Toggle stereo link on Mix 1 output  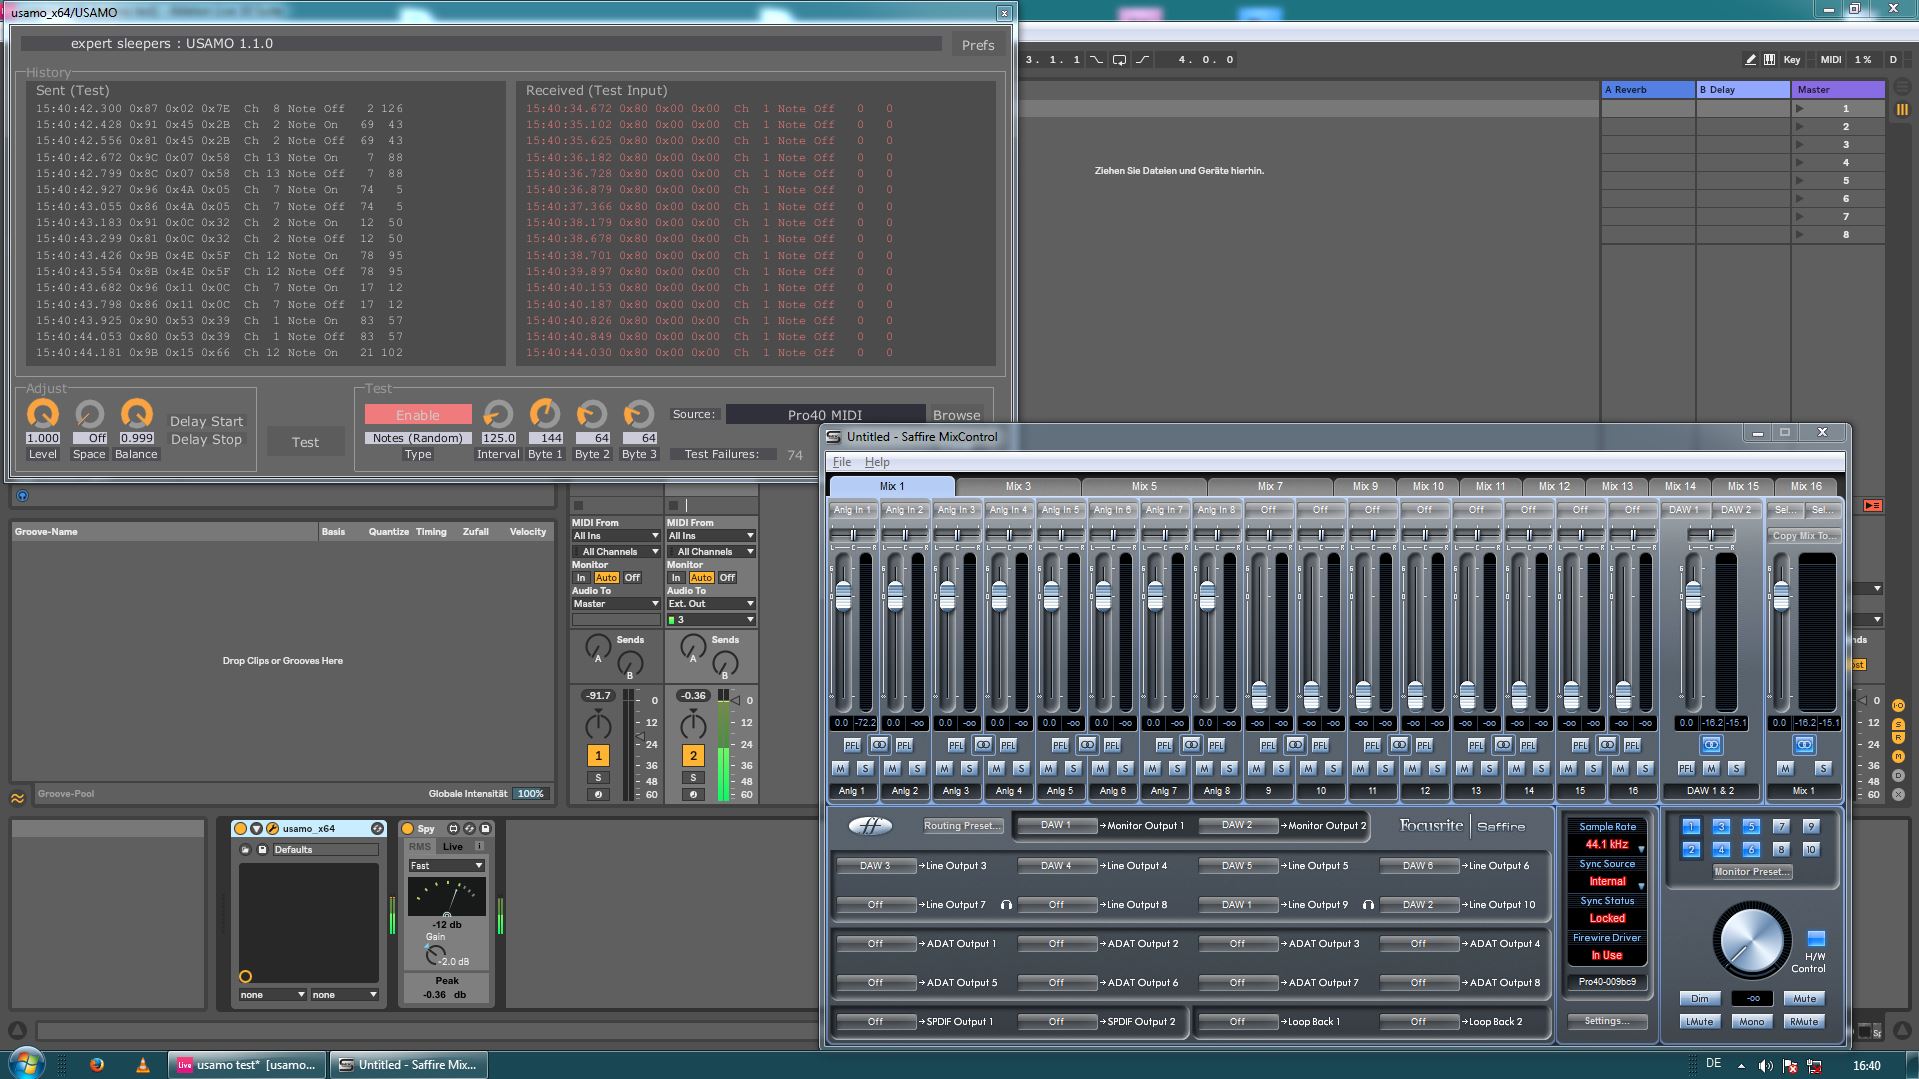1803,745
